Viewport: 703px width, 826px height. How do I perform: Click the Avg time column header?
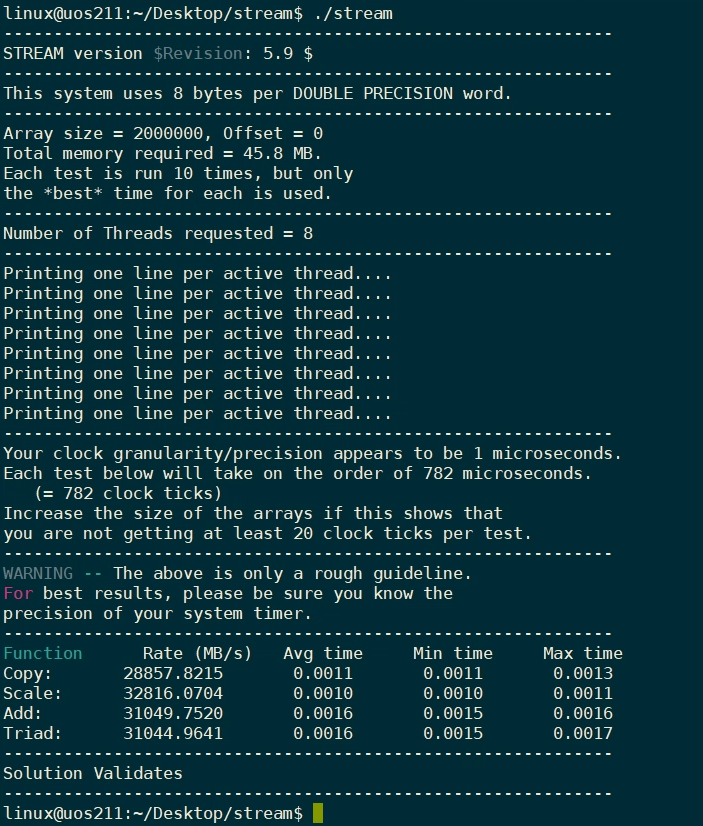323,653
